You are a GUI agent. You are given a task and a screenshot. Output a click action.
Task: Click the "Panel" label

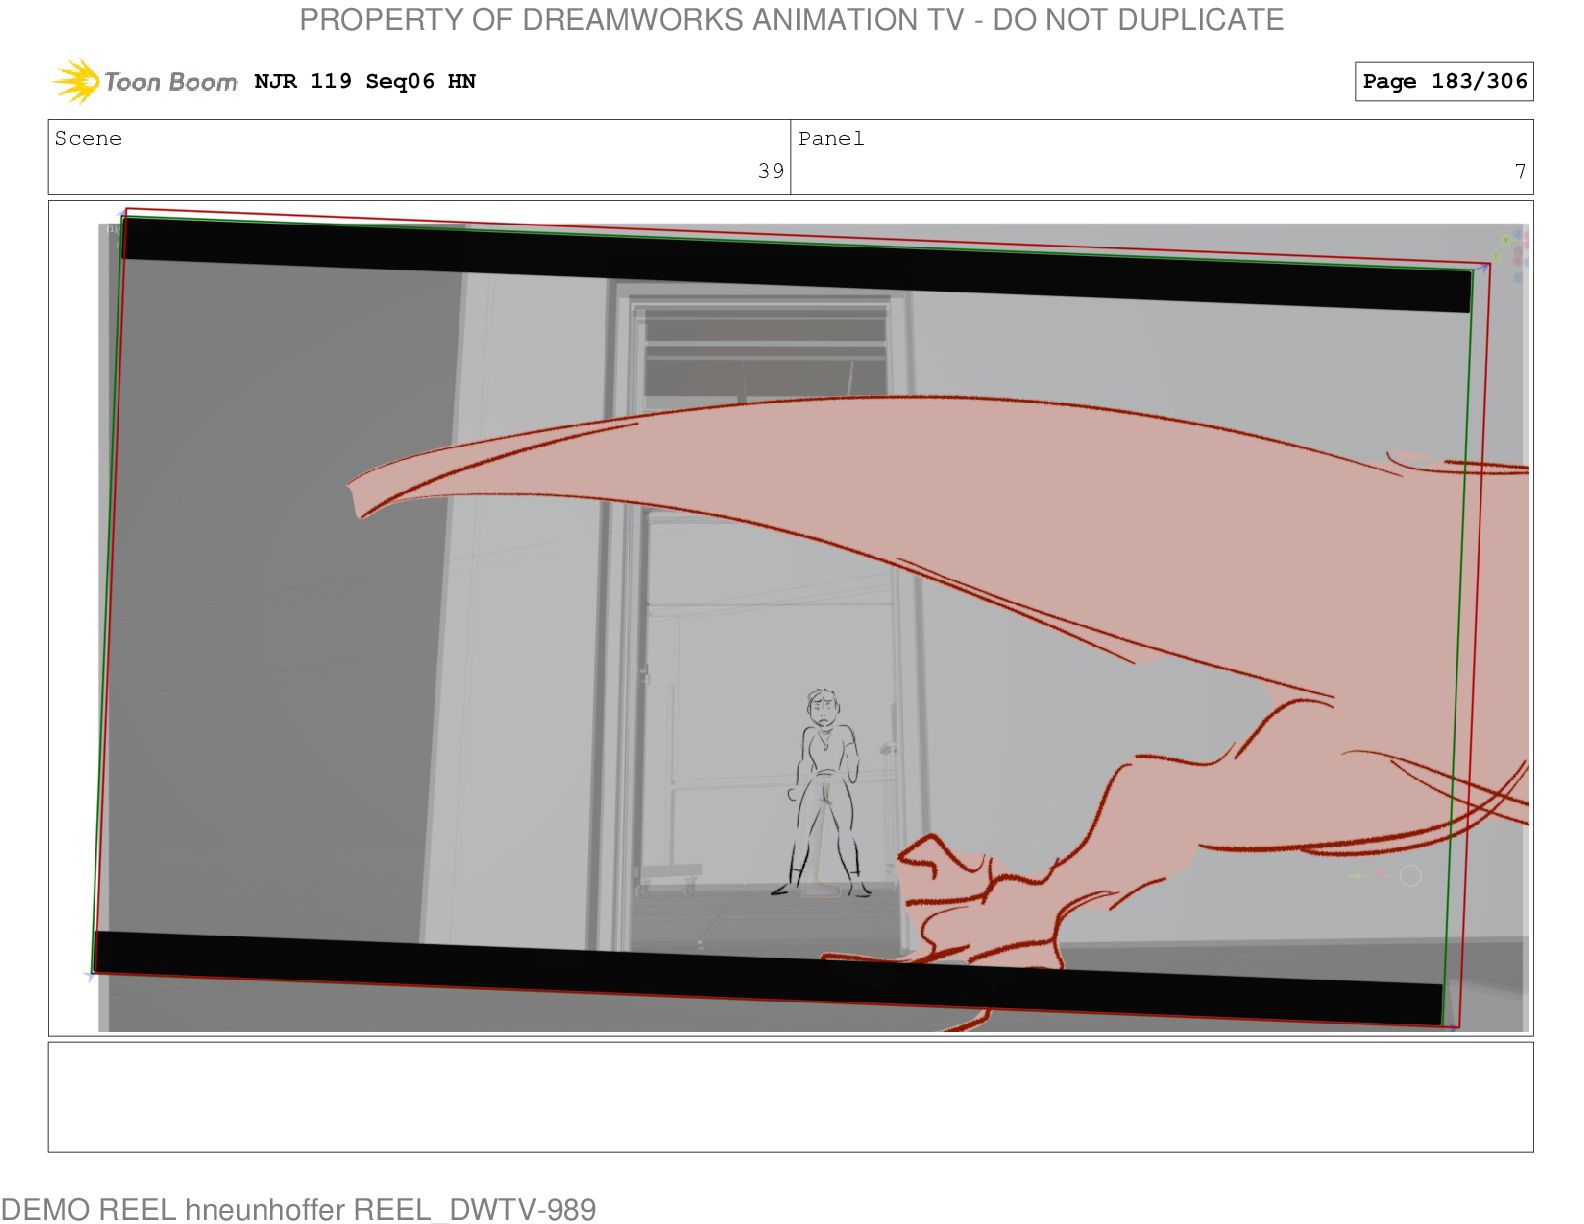(x=831, y=138)
